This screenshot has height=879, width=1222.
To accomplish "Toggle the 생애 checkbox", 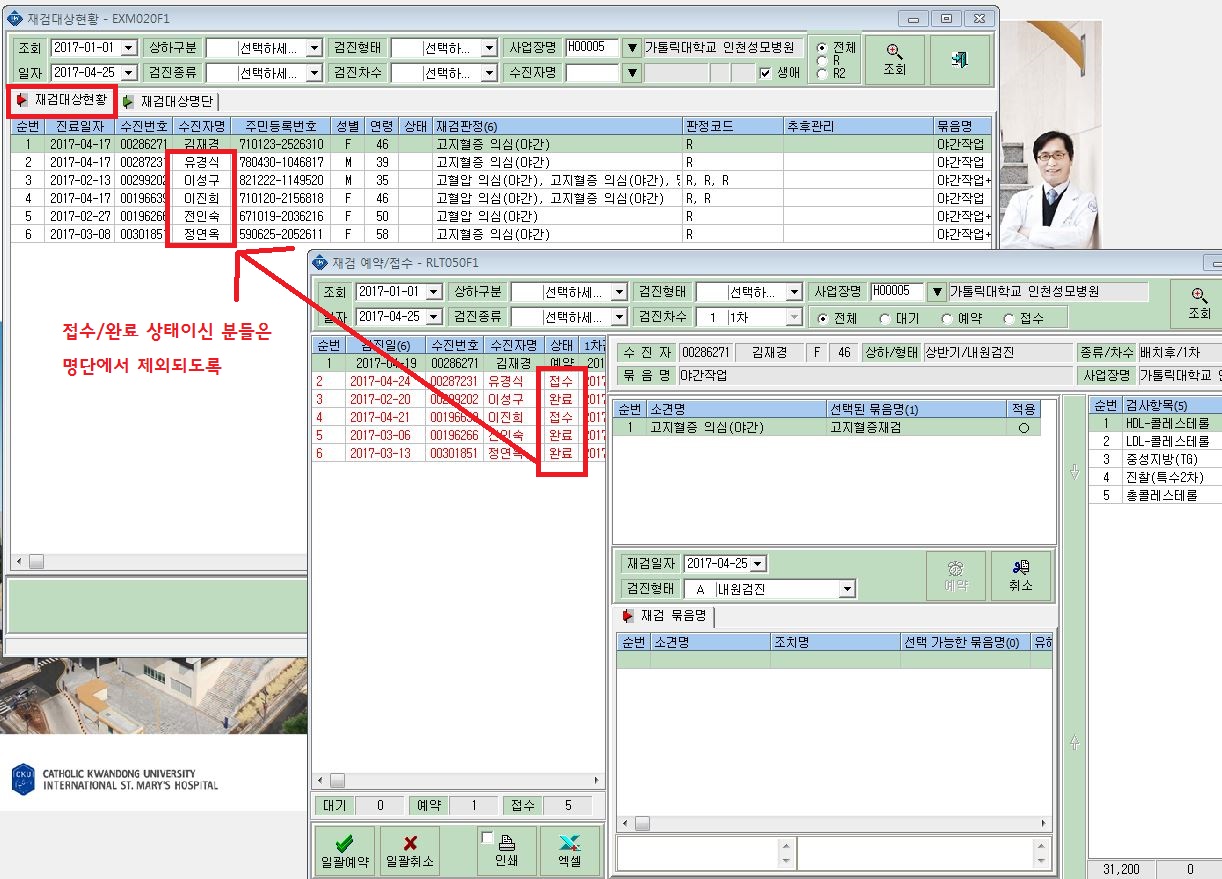I will (765, 73).
